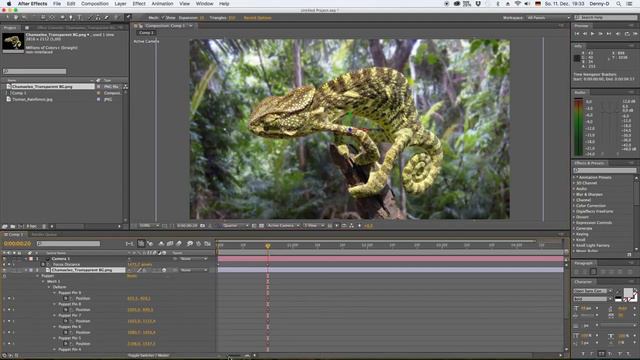The height and width of the screenshot is (360, 640).
Task: Click Play in the Preview panel
Action: tap(593, 34)
